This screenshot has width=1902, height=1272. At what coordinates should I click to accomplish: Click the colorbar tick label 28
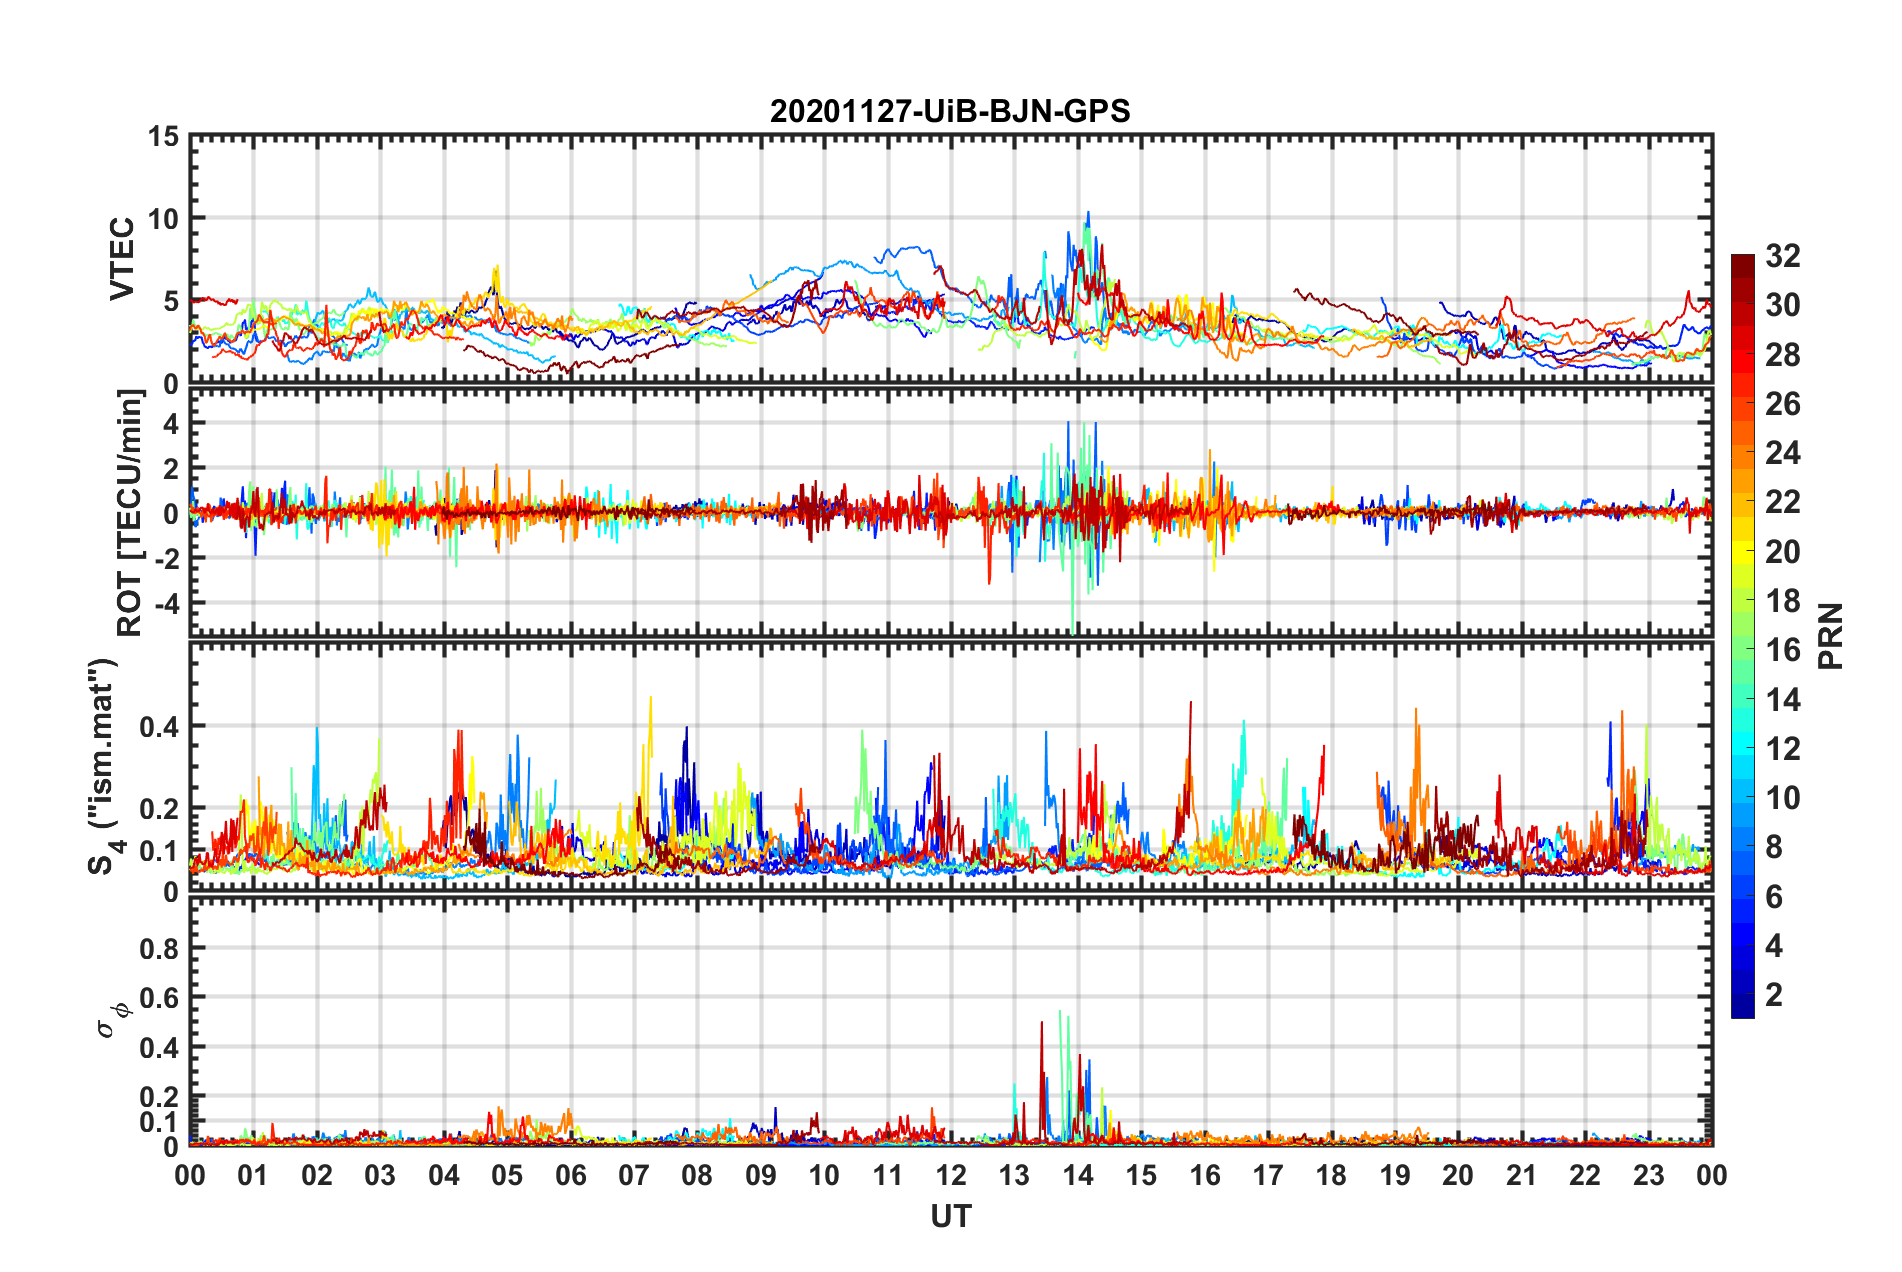(x=1783, y=355)
